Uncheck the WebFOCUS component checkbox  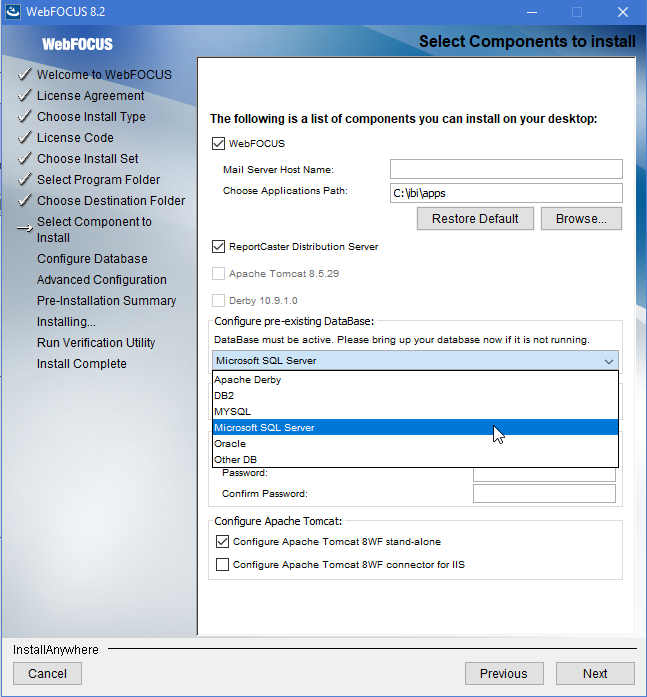click(218, 144)
